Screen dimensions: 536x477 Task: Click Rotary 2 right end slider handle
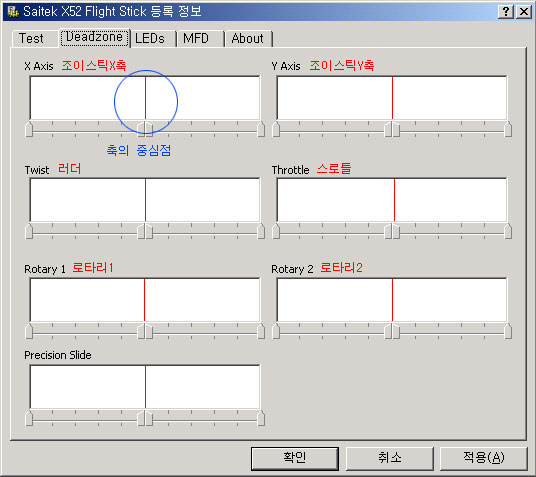point(508,331)
